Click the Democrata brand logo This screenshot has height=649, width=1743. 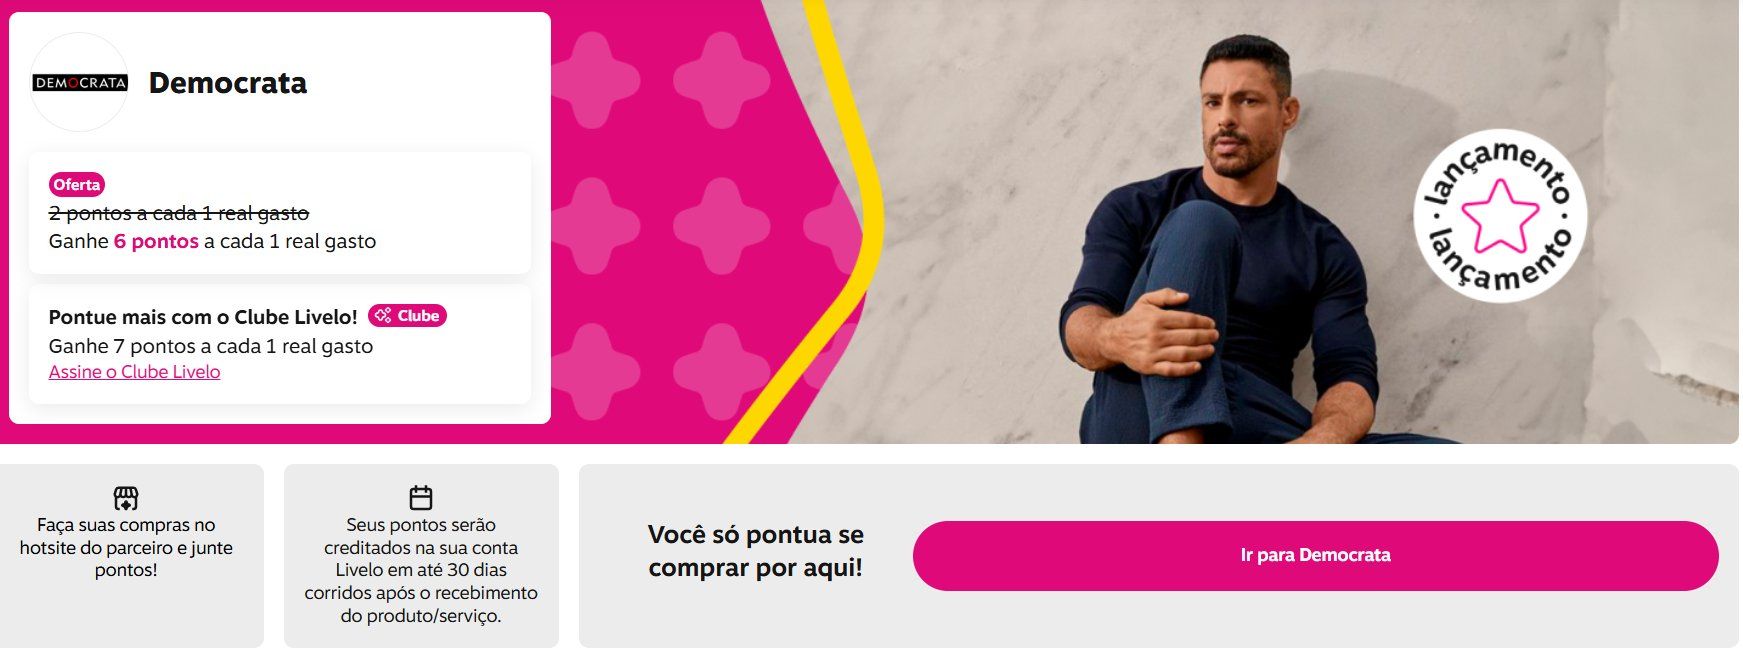point(80,82)
